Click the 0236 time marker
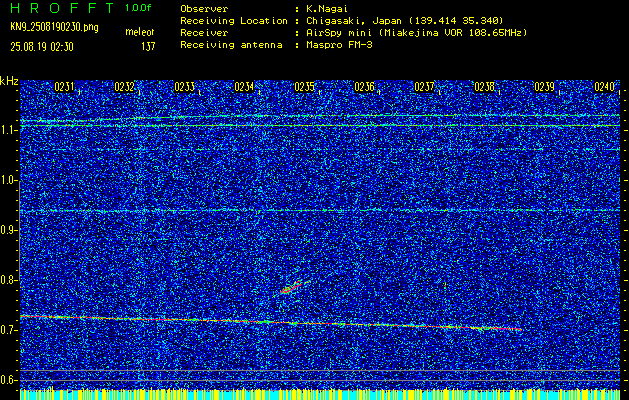 point(364,87)
